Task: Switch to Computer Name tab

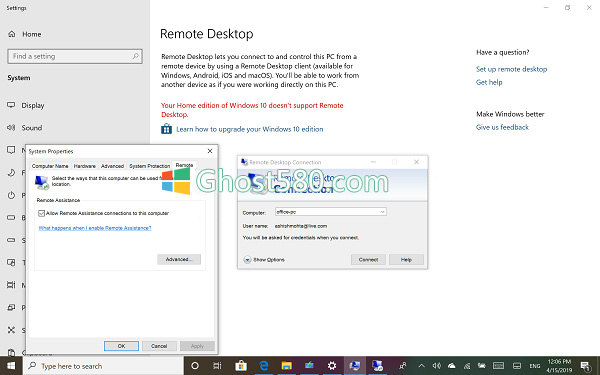Action: pos(50,166)
